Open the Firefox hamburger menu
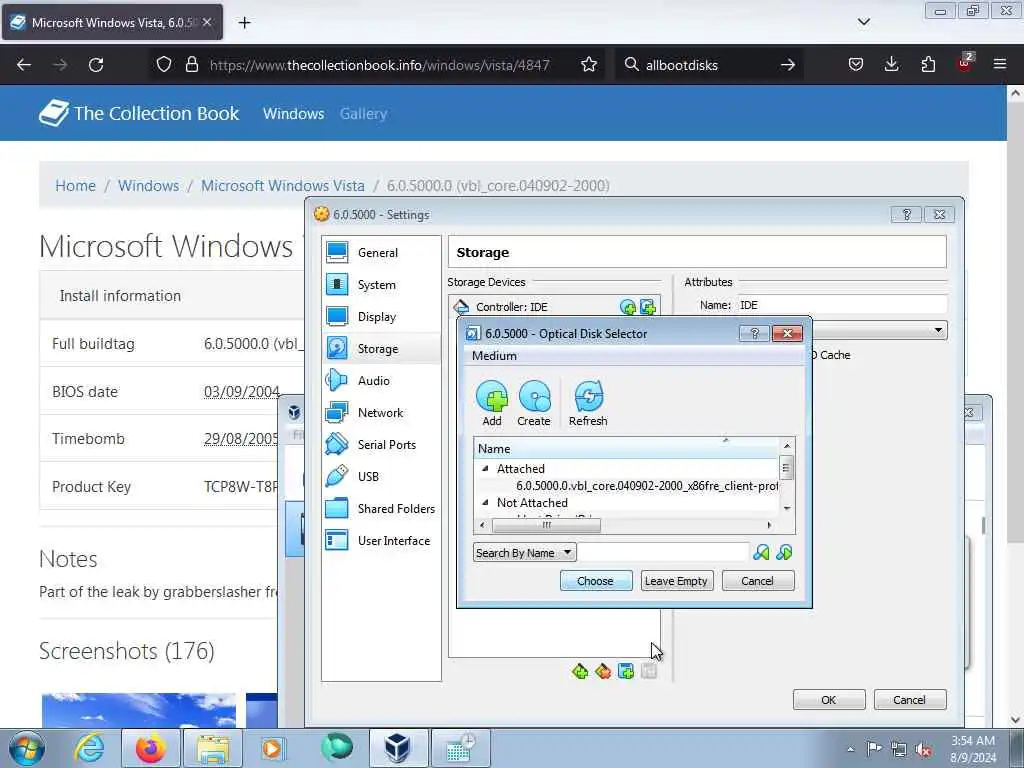Image resolution: width=1024 pixels, height=768 pixels. point(1000,65)
